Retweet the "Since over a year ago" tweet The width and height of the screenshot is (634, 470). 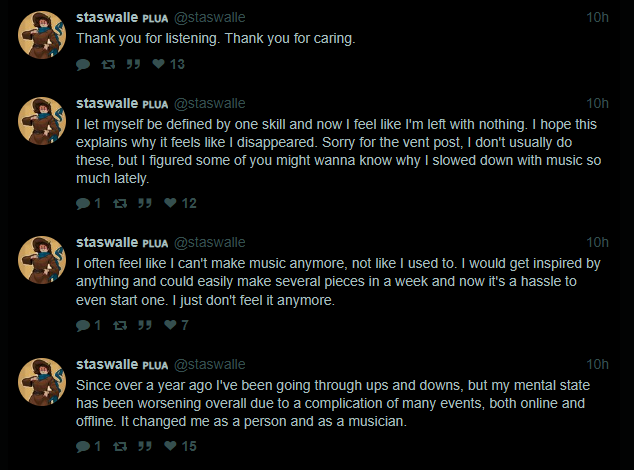click(121, 447)
